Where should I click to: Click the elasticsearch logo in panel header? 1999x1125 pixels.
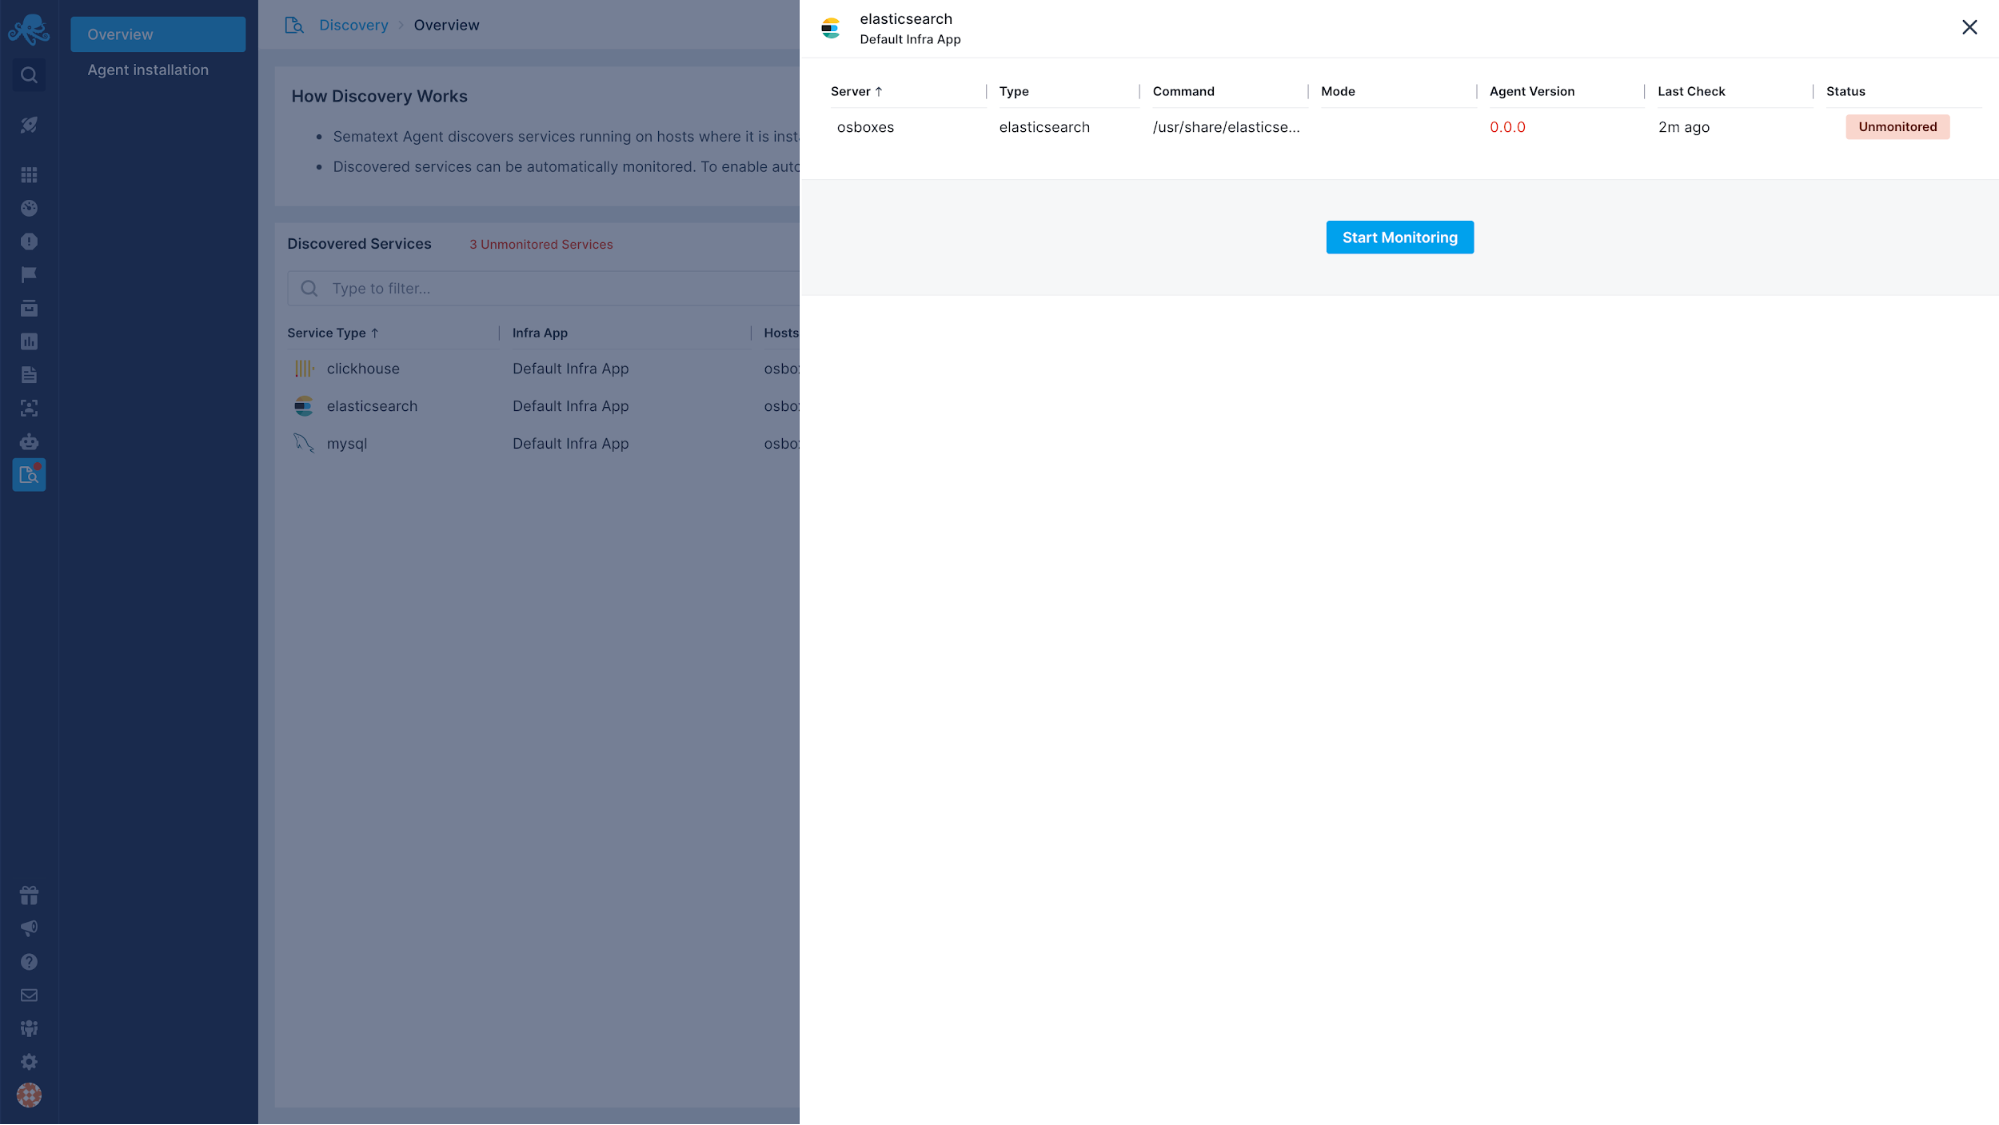(x=831, y=28)
